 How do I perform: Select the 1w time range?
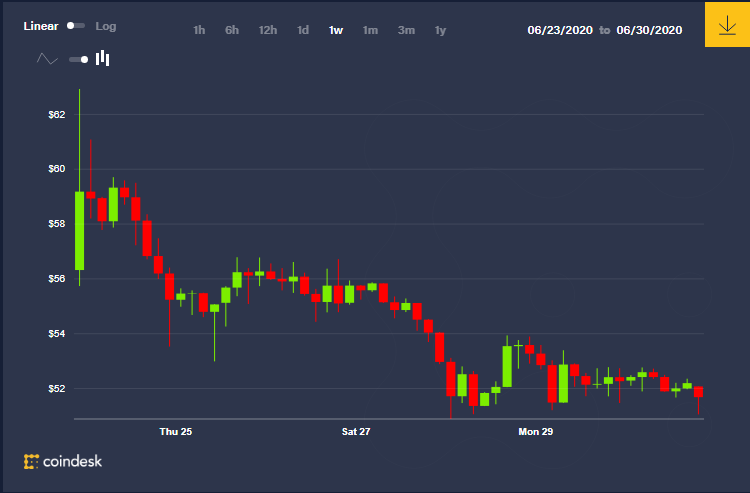336,30
